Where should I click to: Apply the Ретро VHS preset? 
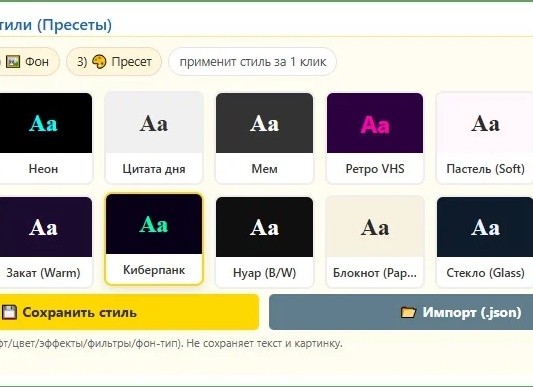coord(375,138)
